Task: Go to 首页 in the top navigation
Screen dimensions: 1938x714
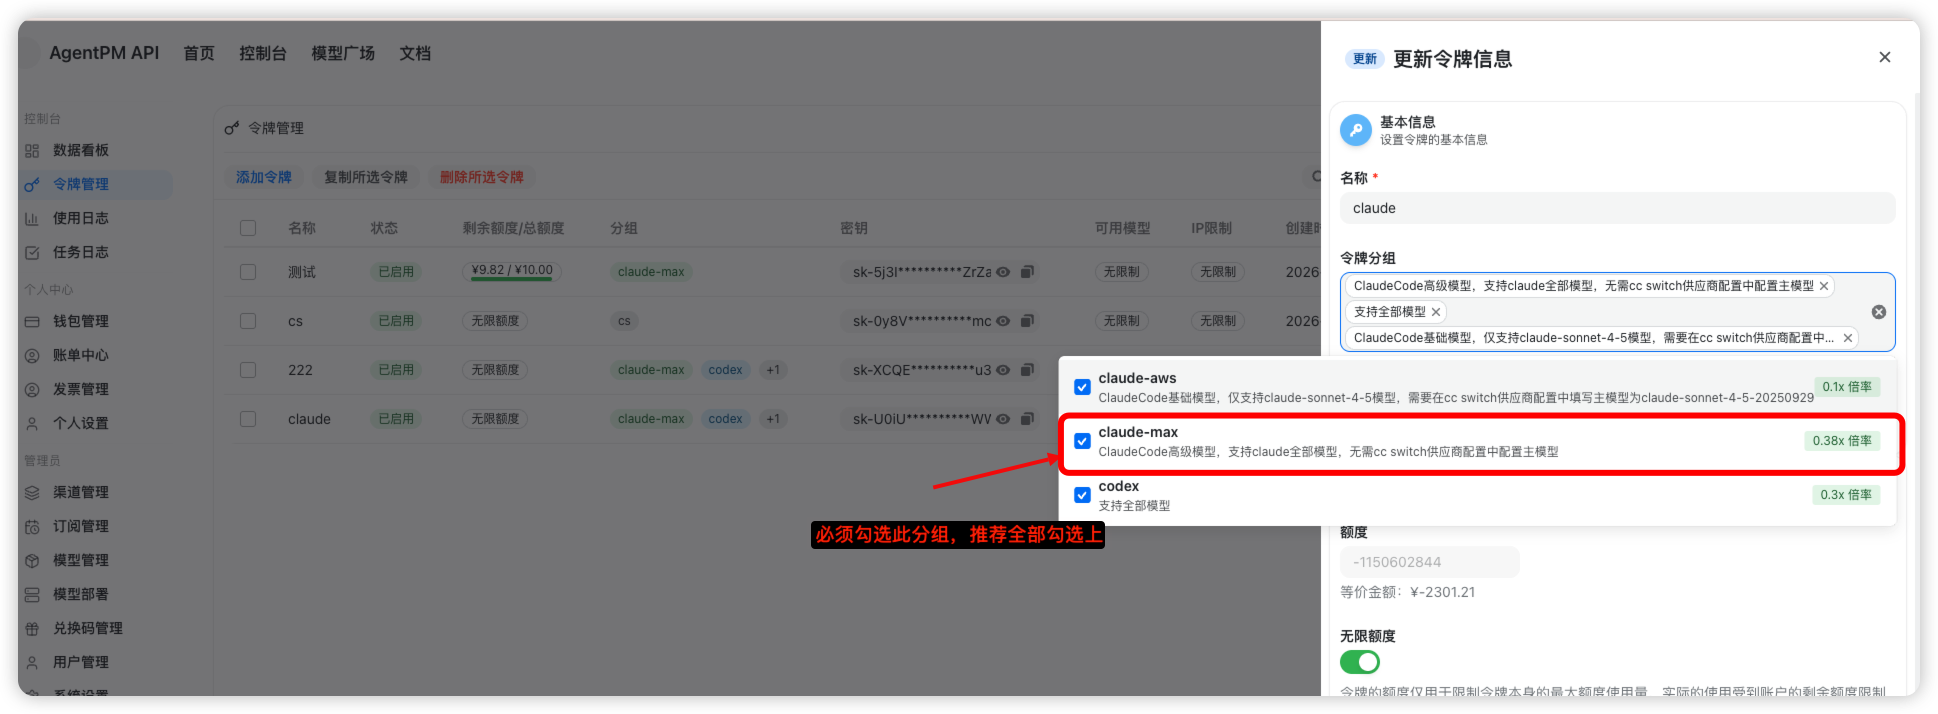Action: coord(199,53)
